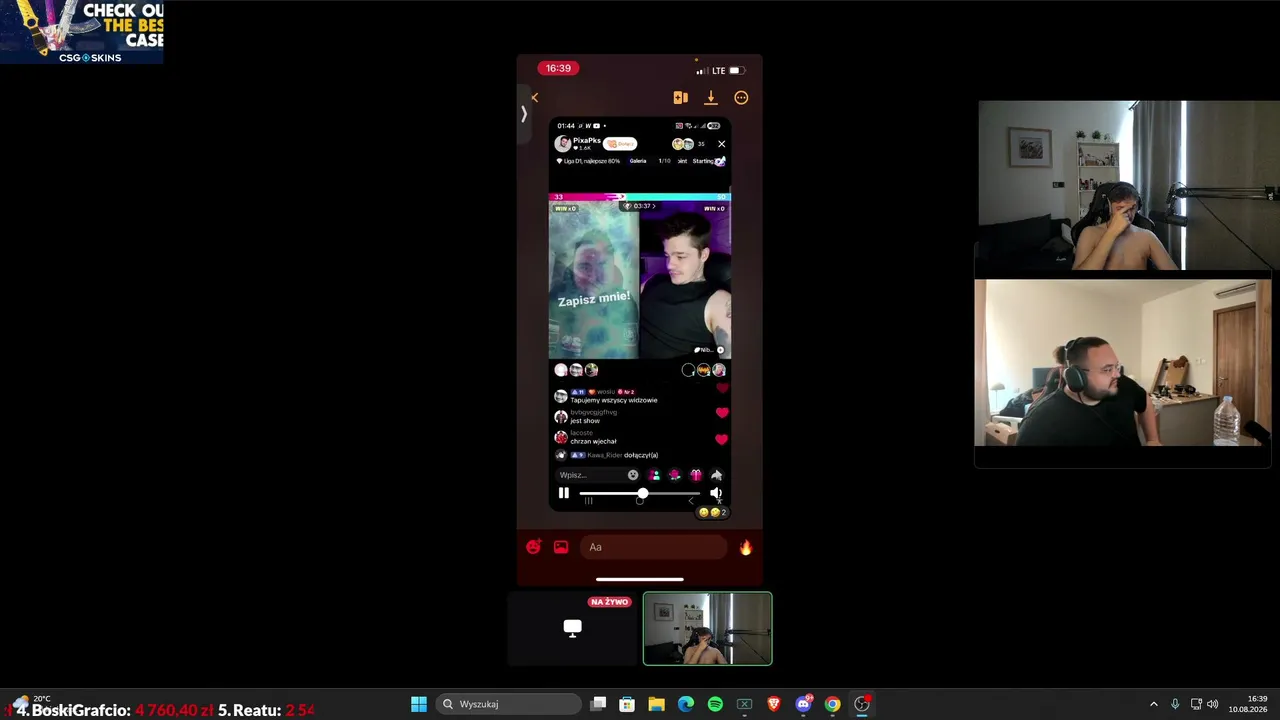1280x720 pixels.
Task: Go back with the orange back arrow
Action: pos(534,98)
